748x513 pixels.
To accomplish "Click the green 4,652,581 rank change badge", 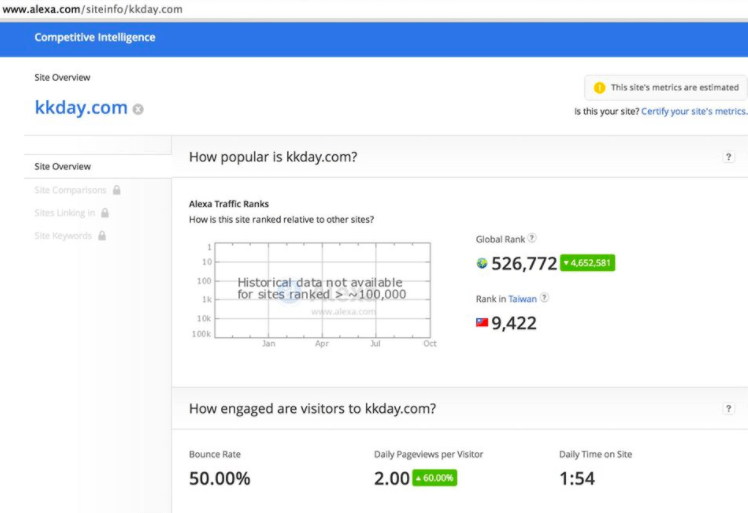I will (587, 263).
